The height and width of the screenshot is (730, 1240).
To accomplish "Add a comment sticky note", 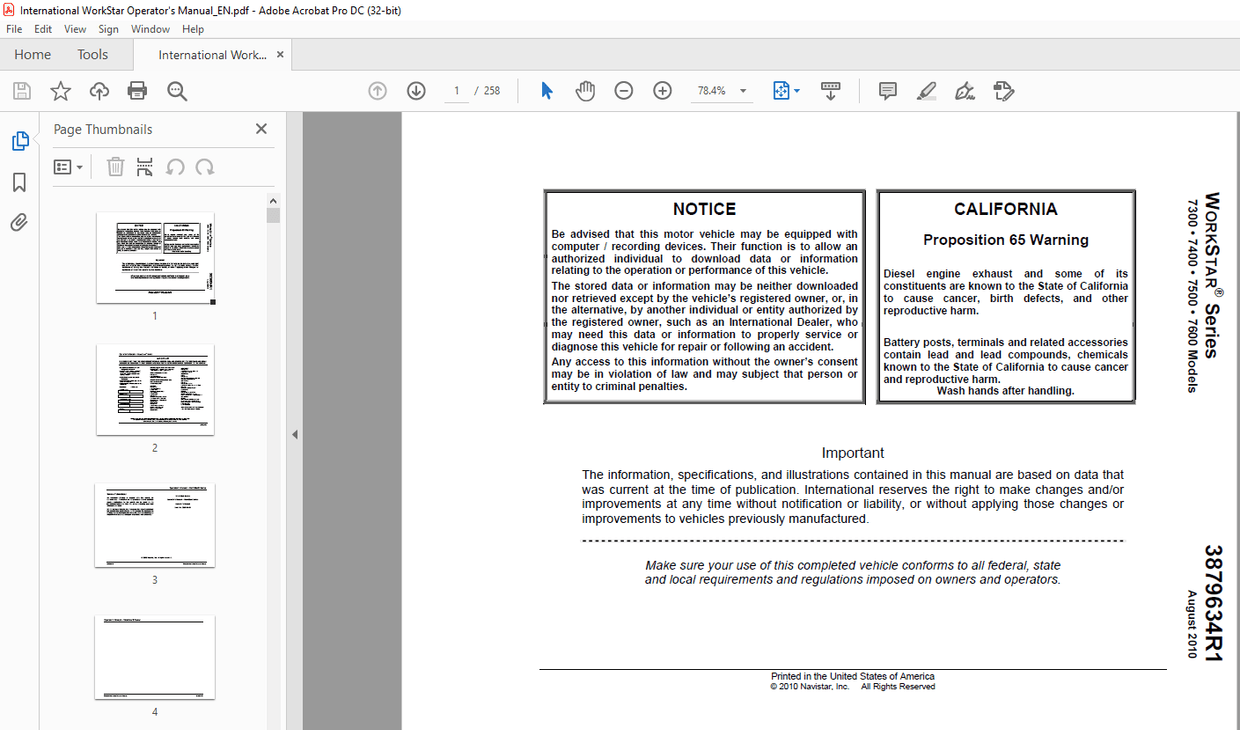I will (887, 91).
